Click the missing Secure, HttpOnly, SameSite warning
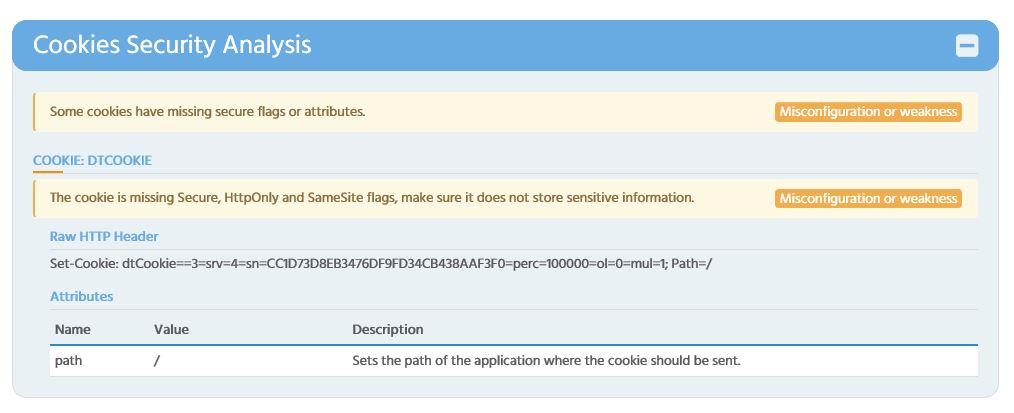 [371, 198]
